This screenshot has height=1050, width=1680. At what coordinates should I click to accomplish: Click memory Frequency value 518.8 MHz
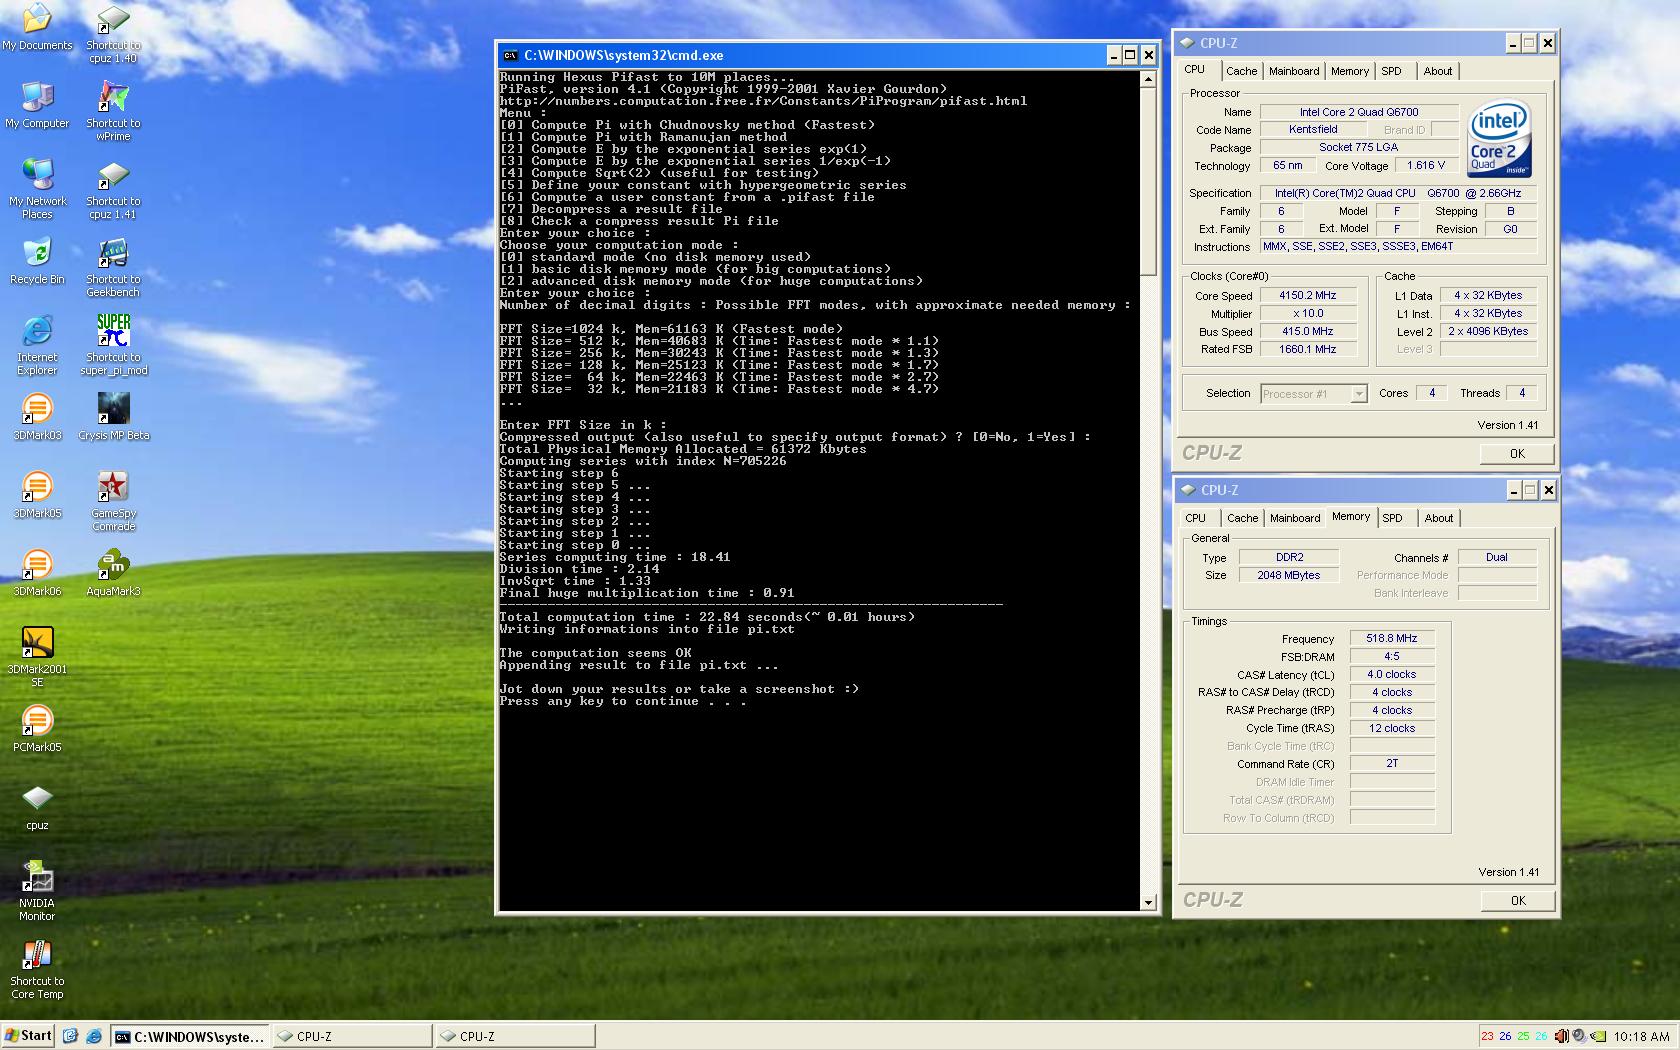pos(1391,638)
